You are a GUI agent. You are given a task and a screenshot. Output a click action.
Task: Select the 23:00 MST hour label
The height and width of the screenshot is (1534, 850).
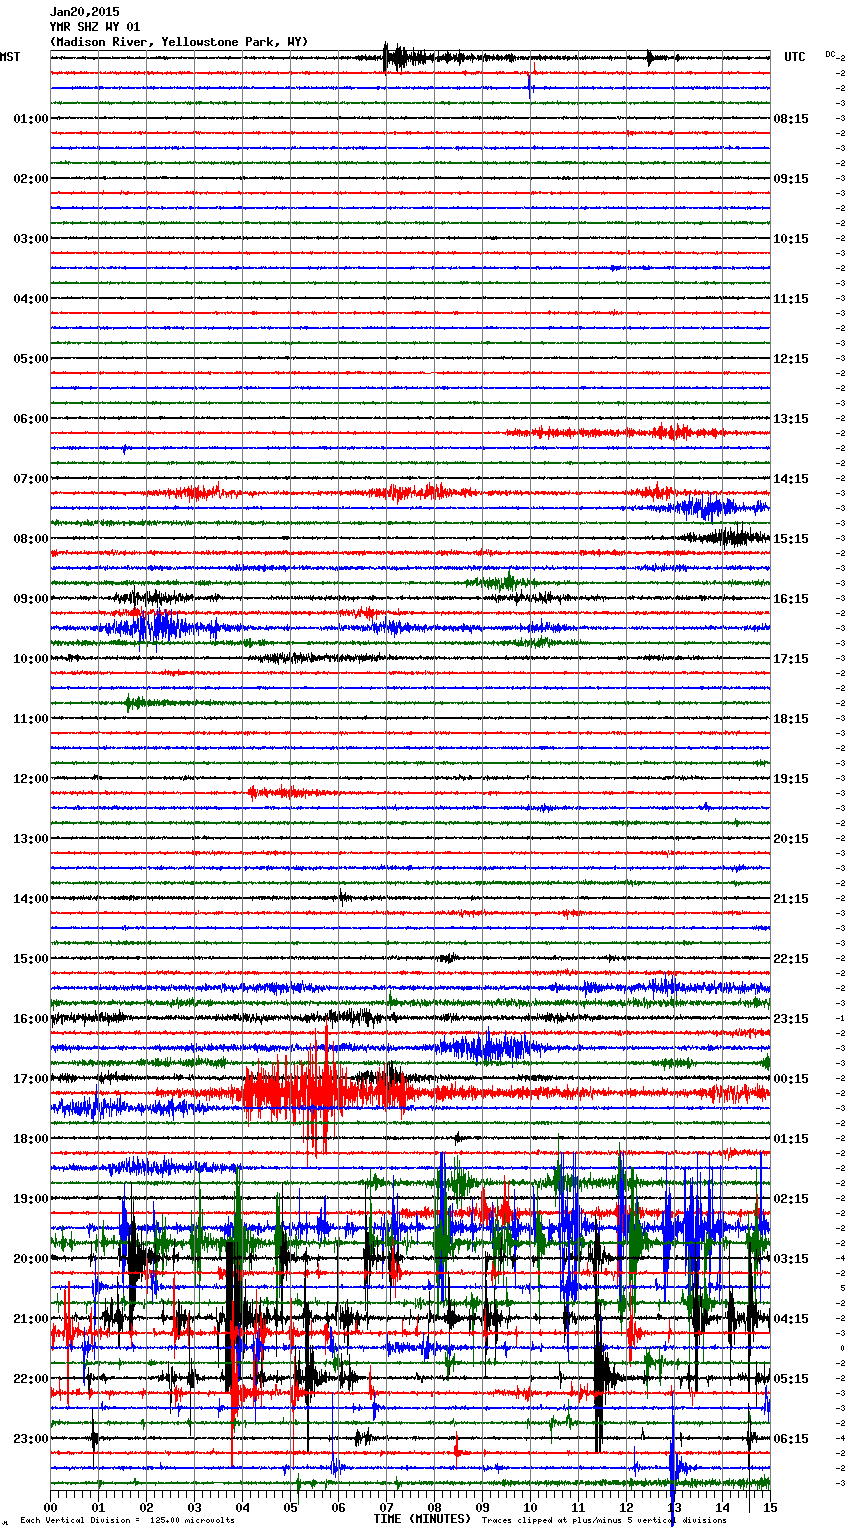tap(31, 1439)
